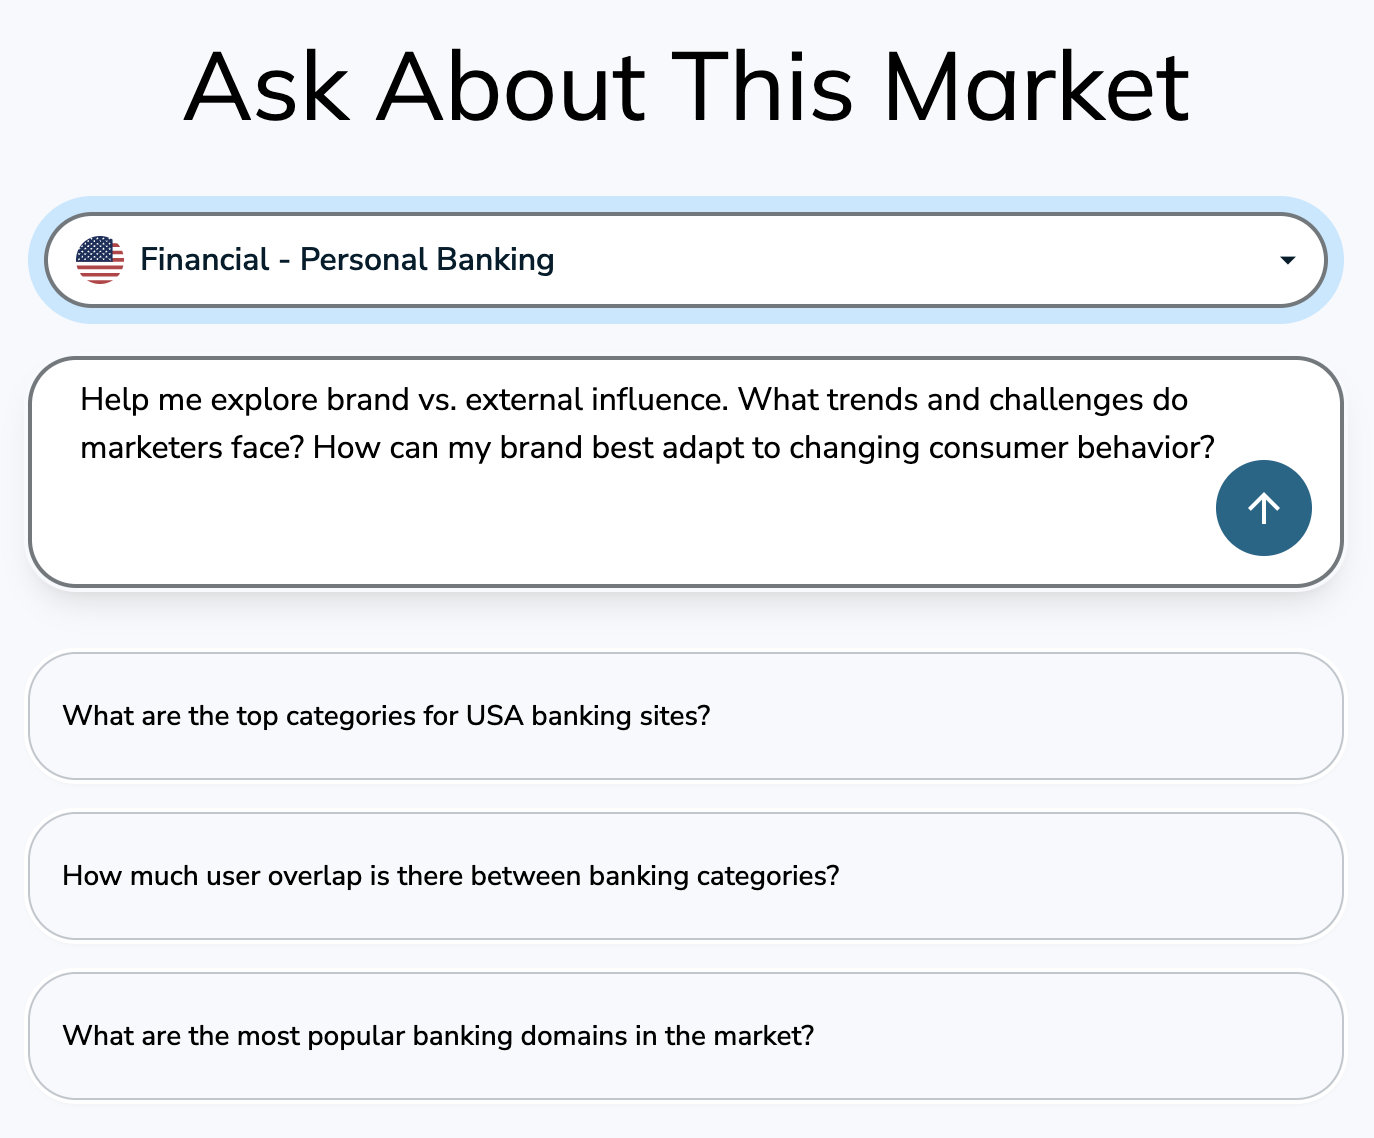Place cursor after the word 'behavior?'
The image size is (1374, 1138).
tap(1216, 448)
